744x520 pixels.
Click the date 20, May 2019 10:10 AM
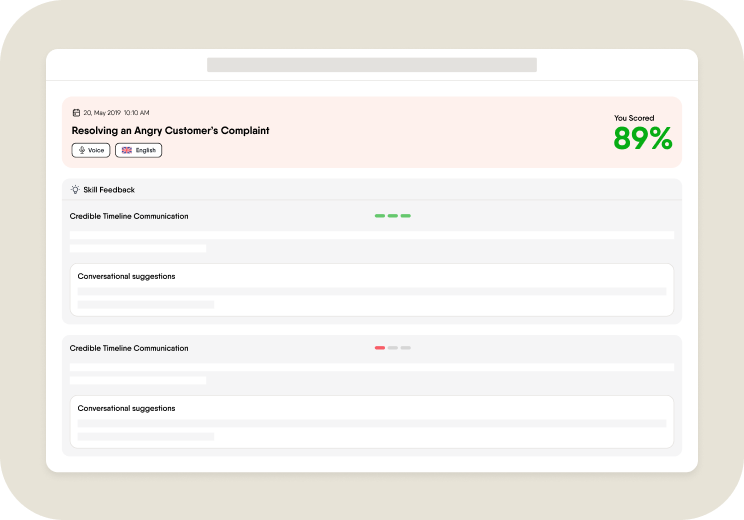pos(116,113)
